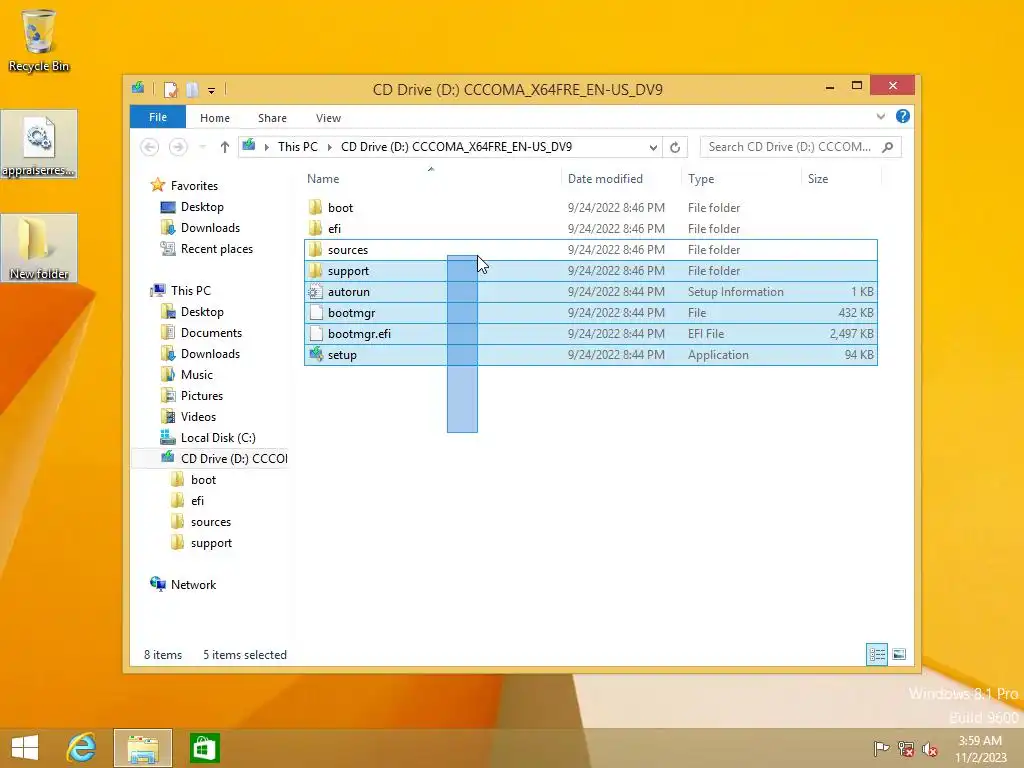Image resolution: width=1024 pixels, height=768 pixels.
Task: Open Windows Store from taskbar
Action: point(204,748)
